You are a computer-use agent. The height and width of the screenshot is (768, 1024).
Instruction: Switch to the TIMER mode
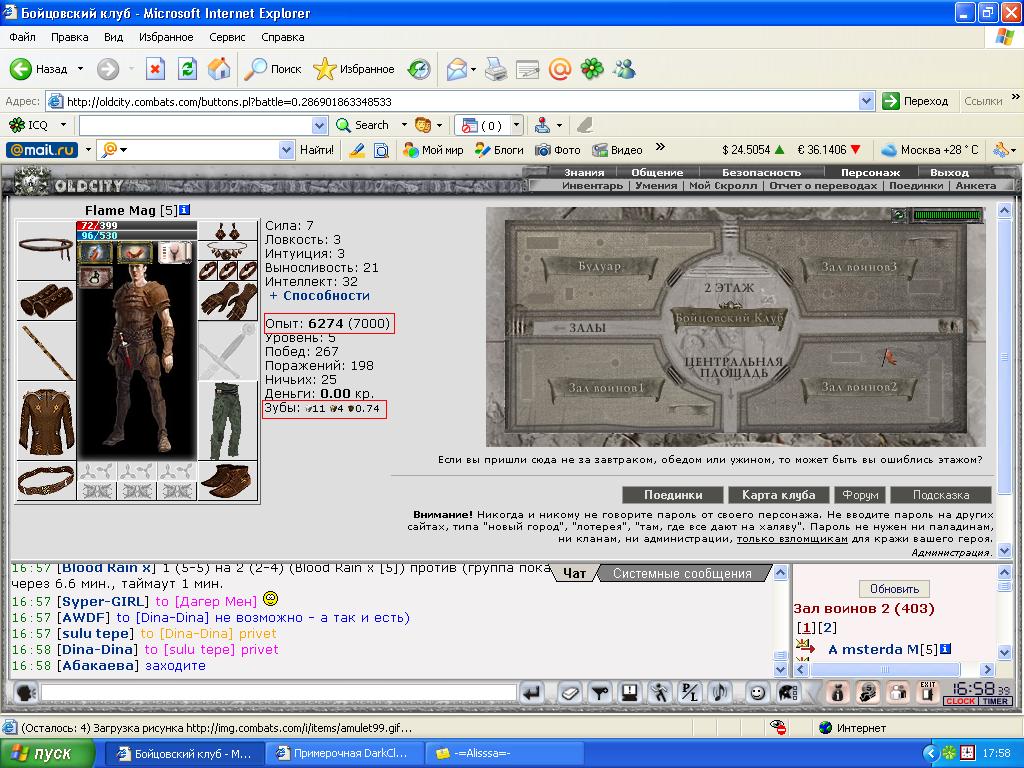[x=995, y=701]
